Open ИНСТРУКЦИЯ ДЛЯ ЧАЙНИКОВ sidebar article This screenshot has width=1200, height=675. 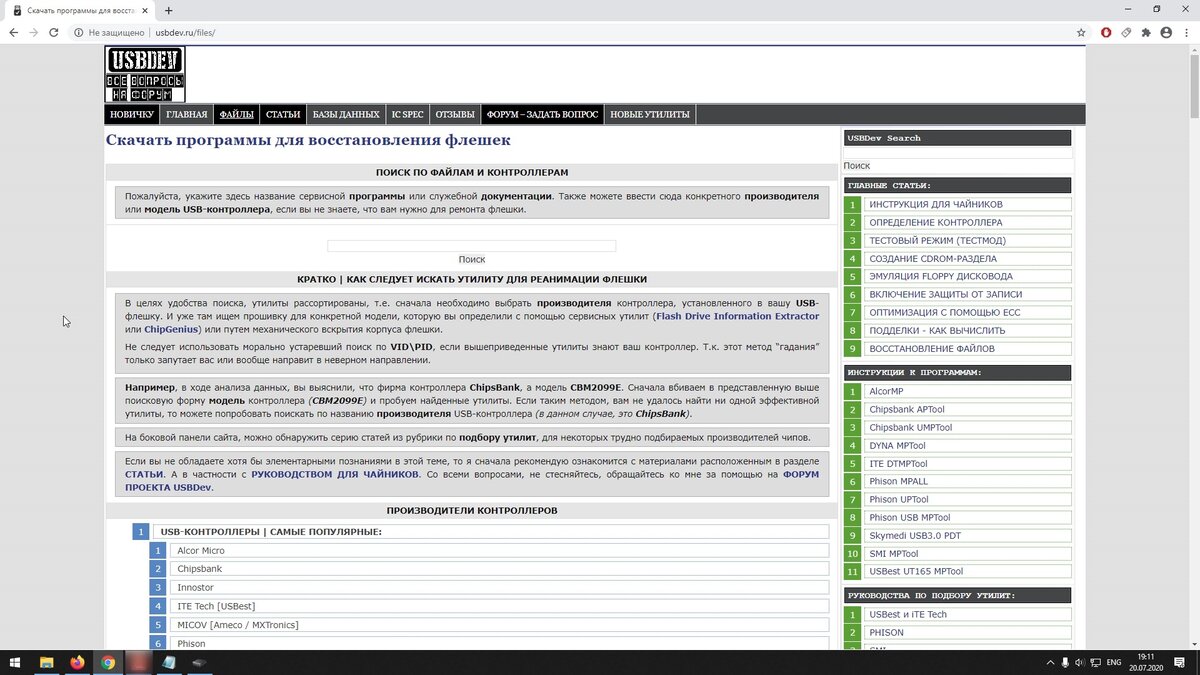pyautogui.click(x=967, y=204)
